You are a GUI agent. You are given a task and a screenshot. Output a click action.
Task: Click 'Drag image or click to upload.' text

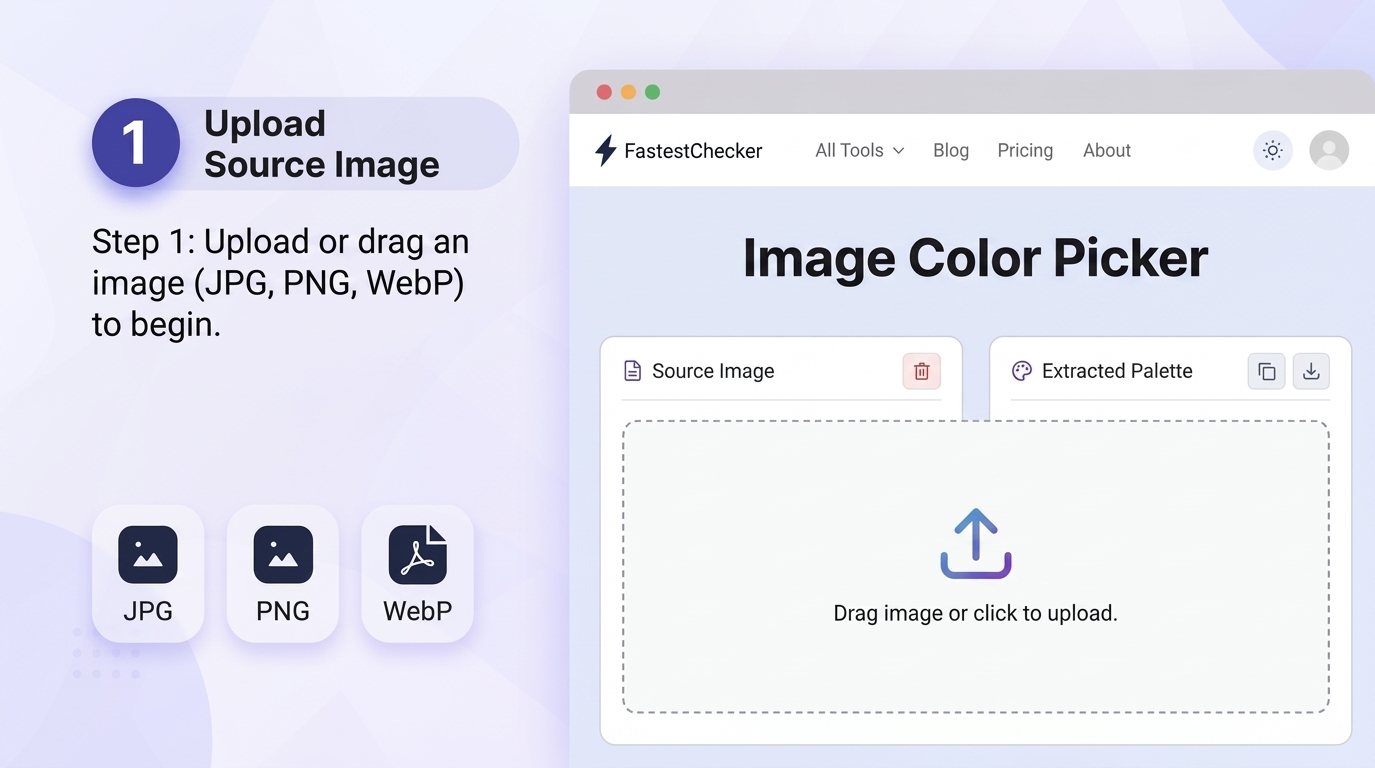click(x=975, y=613)
